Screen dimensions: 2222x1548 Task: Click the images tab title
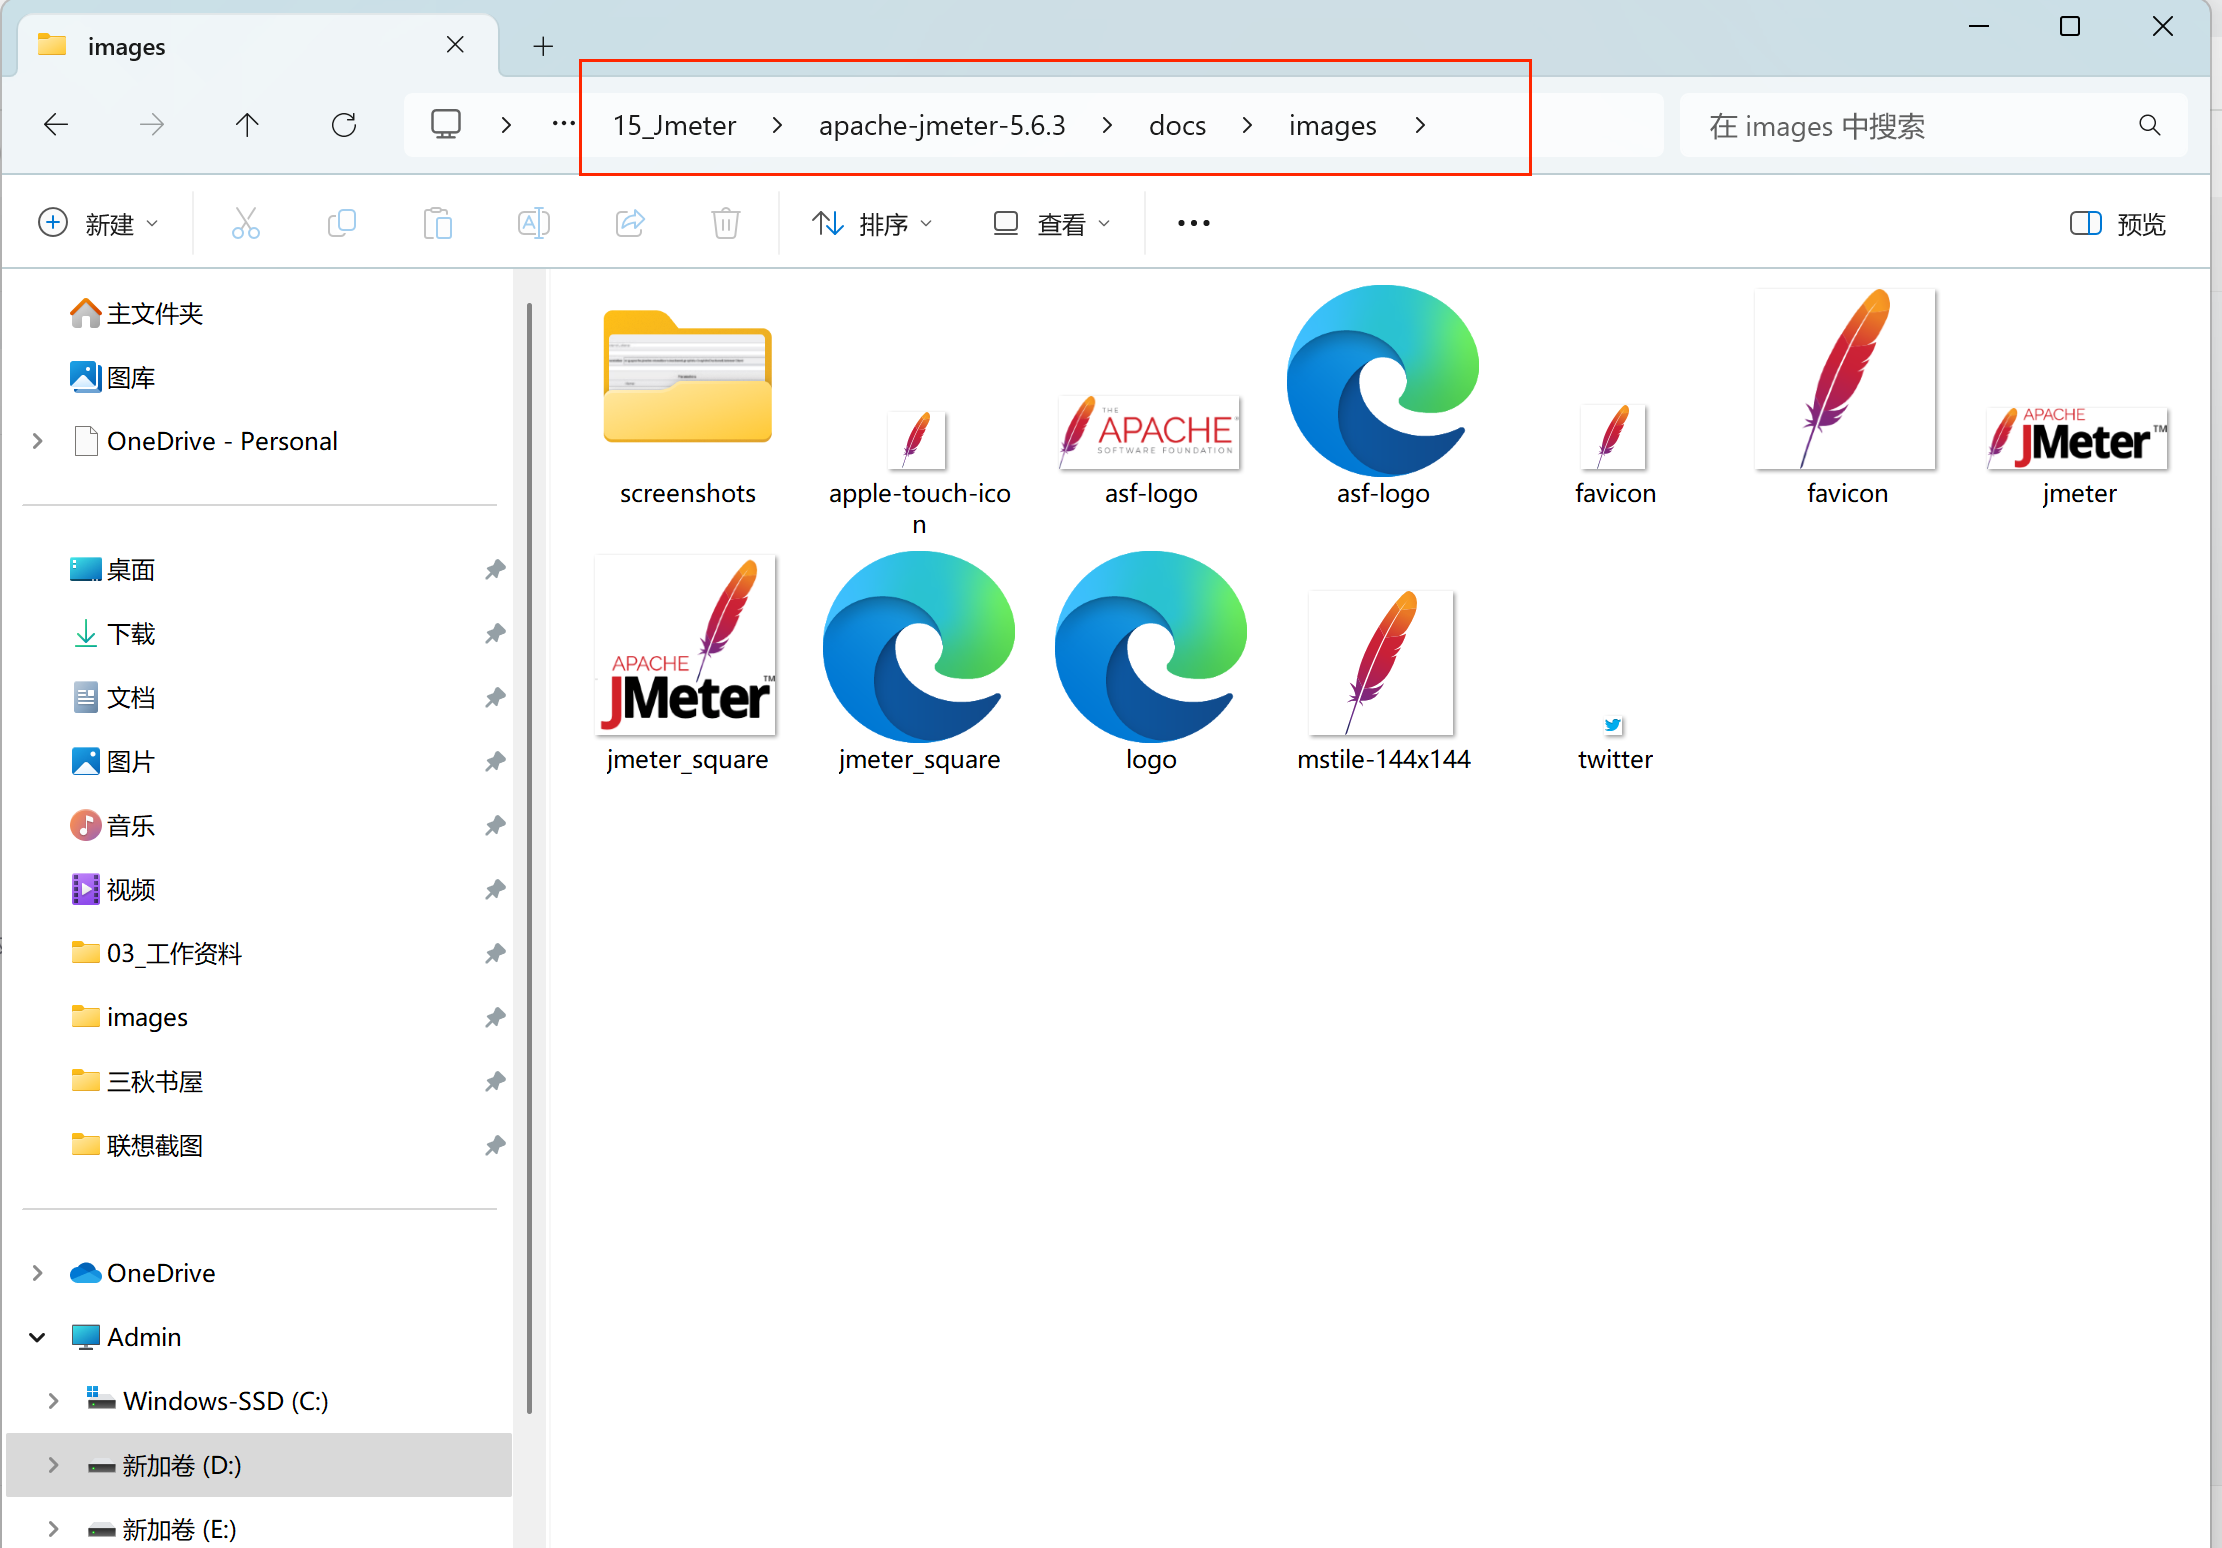[126, 47]
